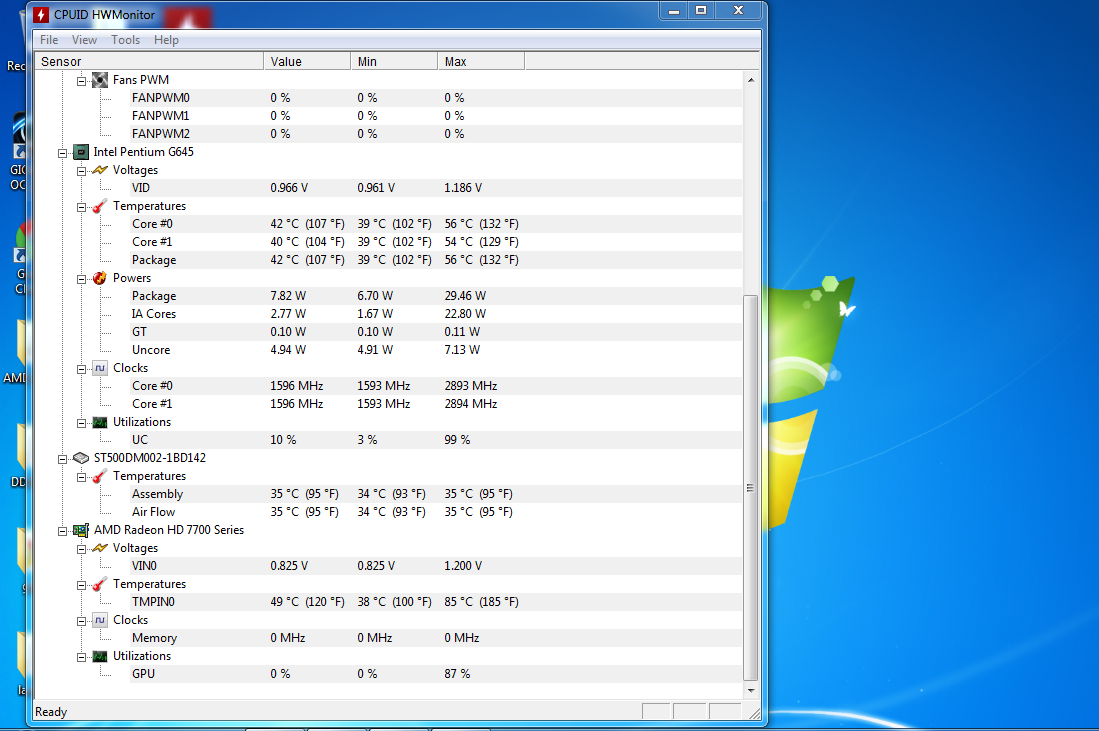Click the Intel Pentium G645 chip icon
The image size is (1099, 731).
[x=81, y=152]
